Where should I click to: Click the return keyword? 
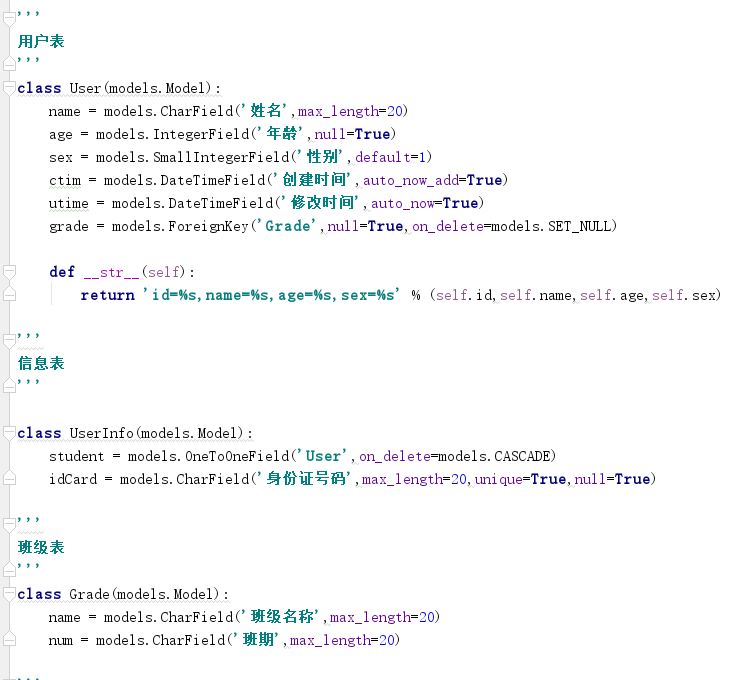[x=108, y=295]
